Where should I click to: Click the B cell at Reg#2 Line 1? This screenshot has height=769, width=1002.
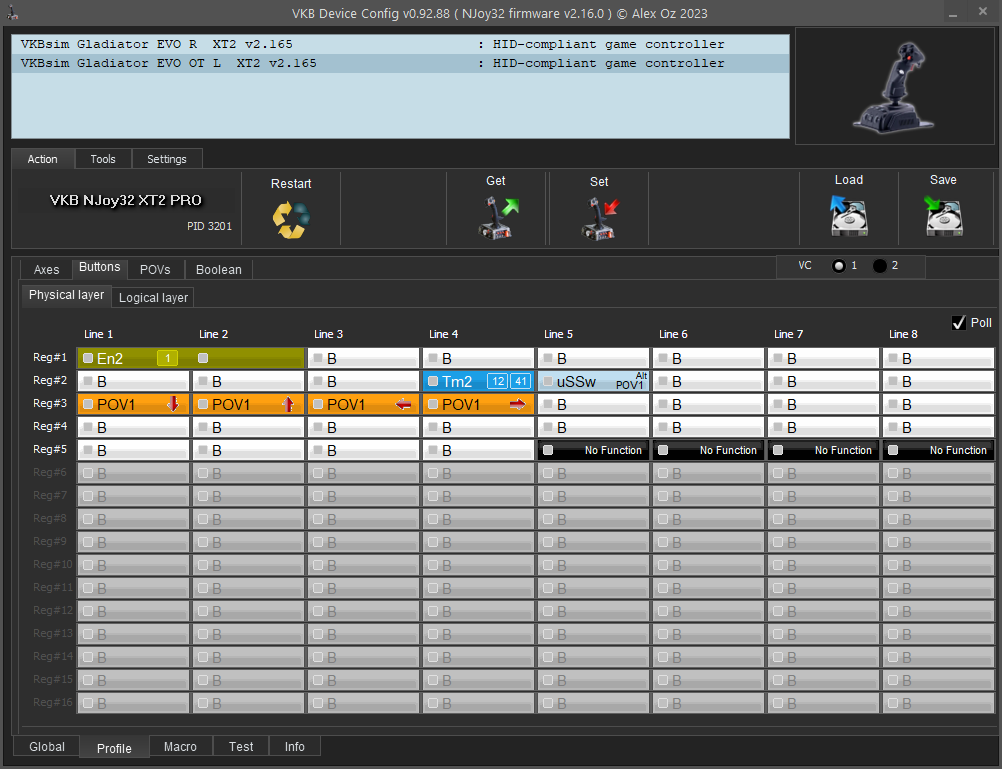point(134,382)
